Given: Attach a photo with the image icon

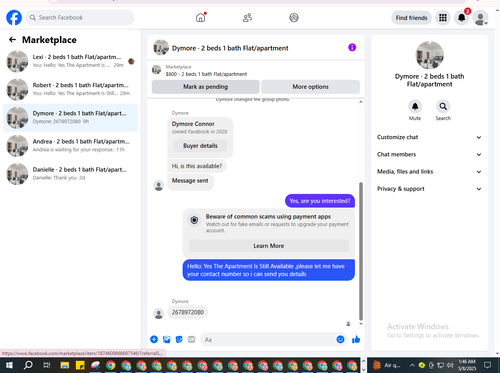Looking at the screenshot, I should point(167,339).
